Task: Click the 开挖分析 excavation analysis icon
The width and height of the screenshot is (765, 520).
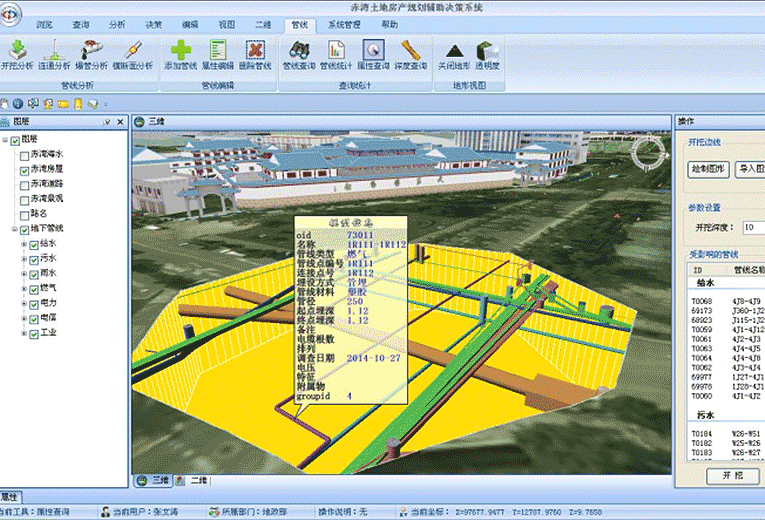Action: point(17,52)
